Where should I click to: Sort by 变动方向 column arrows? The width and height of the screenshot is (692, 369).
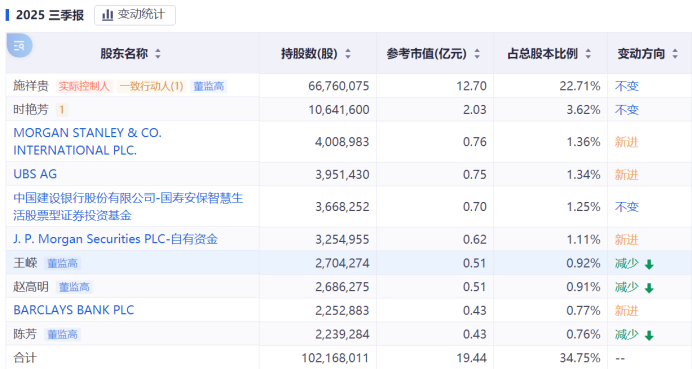point(675,54)
